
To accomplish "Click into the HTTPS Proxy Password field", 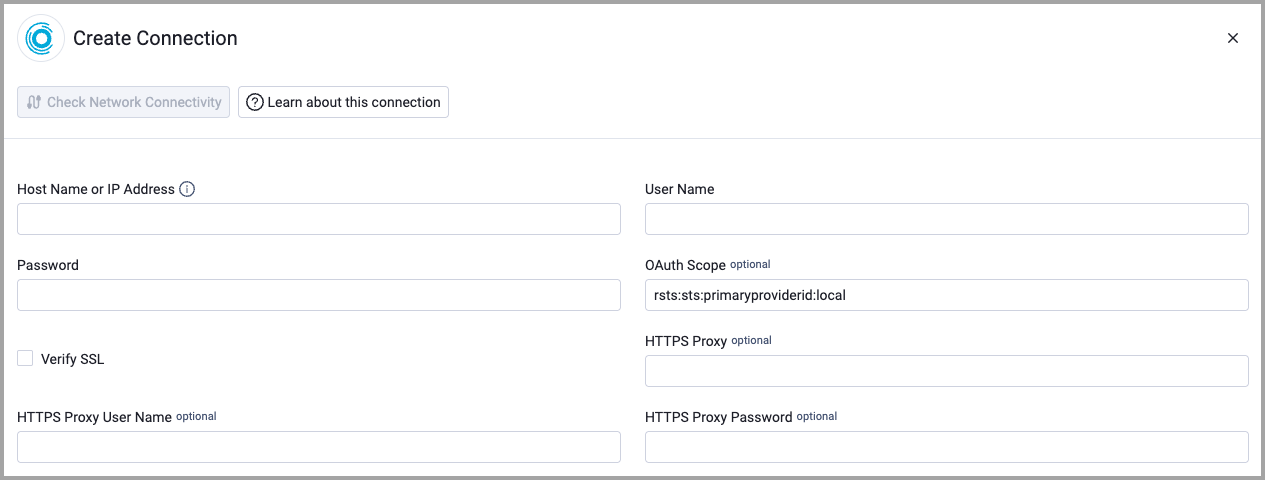I will (947, 447).
